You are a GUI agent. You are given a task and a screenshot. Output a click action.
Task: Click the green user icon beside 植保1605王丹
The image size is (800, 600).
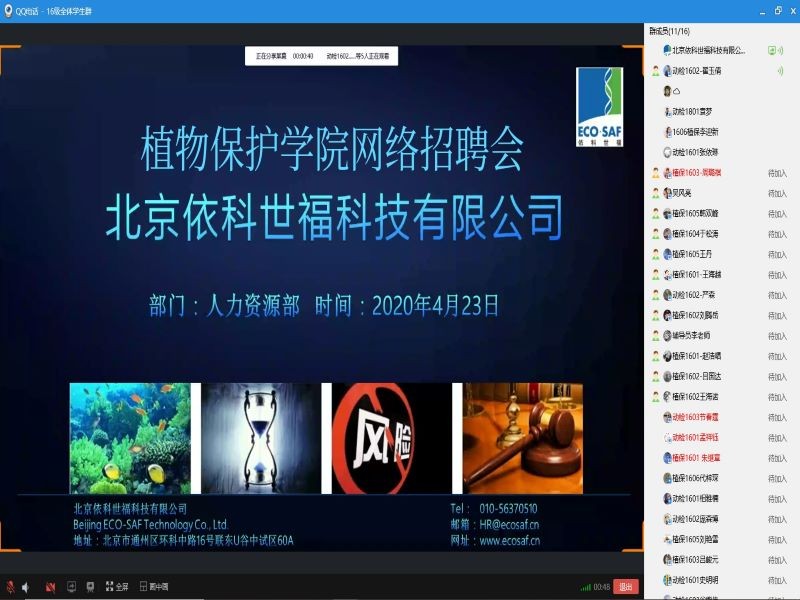tap(656, 254)
